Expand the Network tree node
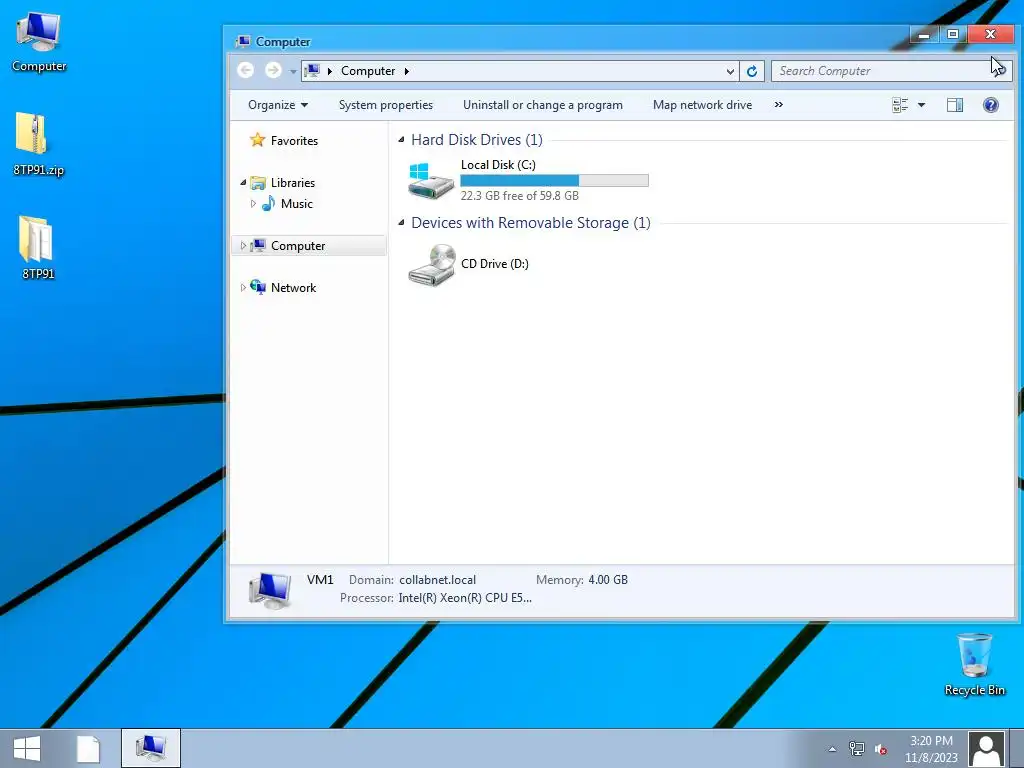 pos(243,287)
